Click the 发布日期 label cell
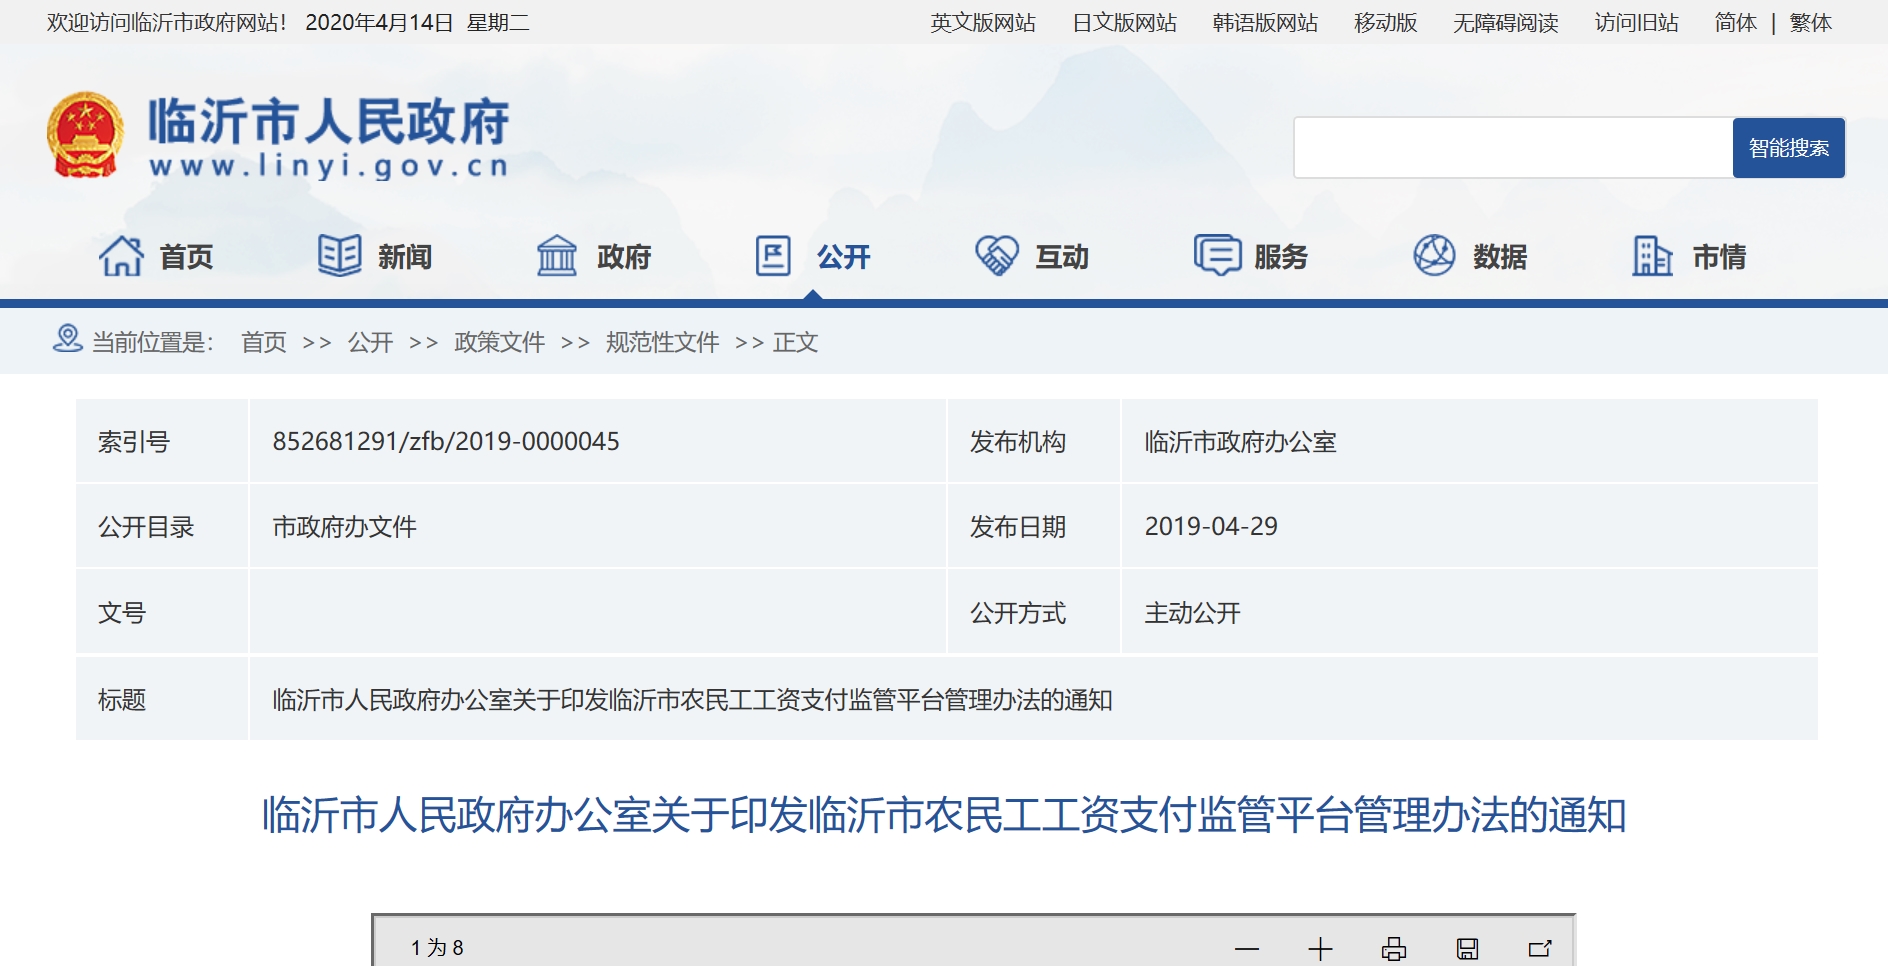The width and height of the screenshot is (1888, 966). click(1034, 526)
